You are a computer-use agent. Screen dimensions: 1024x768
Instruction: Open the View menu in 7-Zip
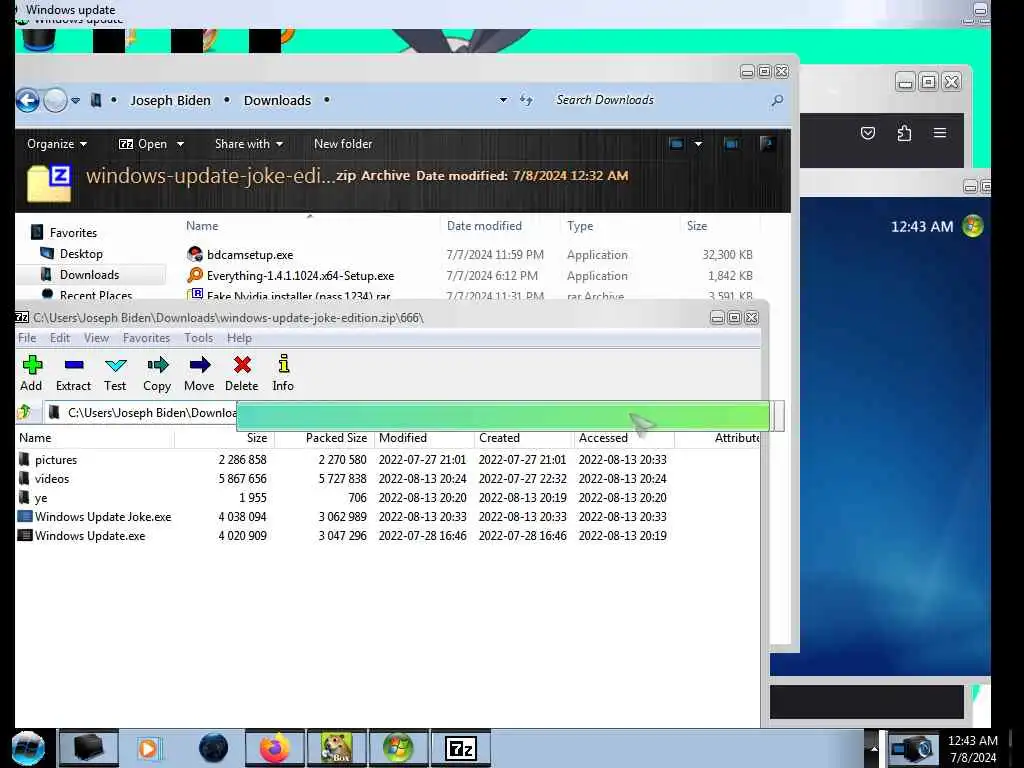pyautogui.click(x=96, y=338)
